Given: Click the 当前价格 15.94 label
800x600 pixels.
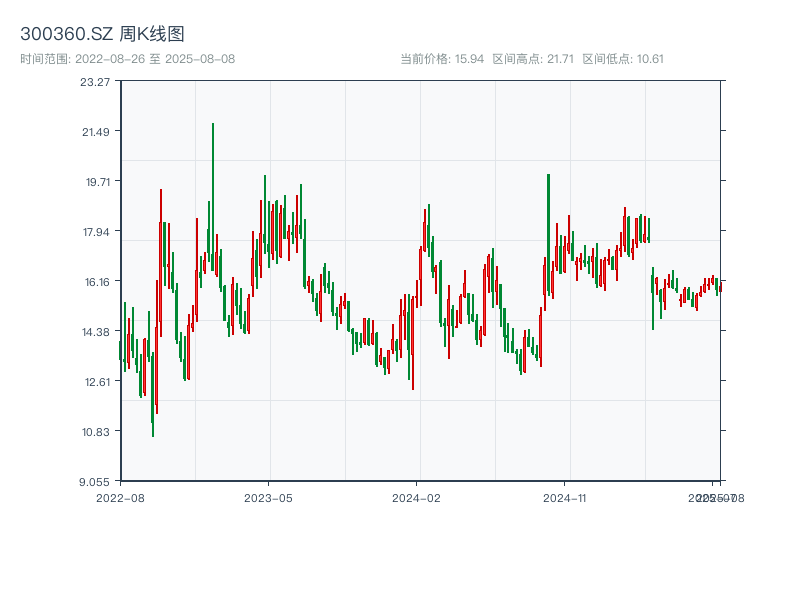Looking at the screenshot, I should point(441,59).
